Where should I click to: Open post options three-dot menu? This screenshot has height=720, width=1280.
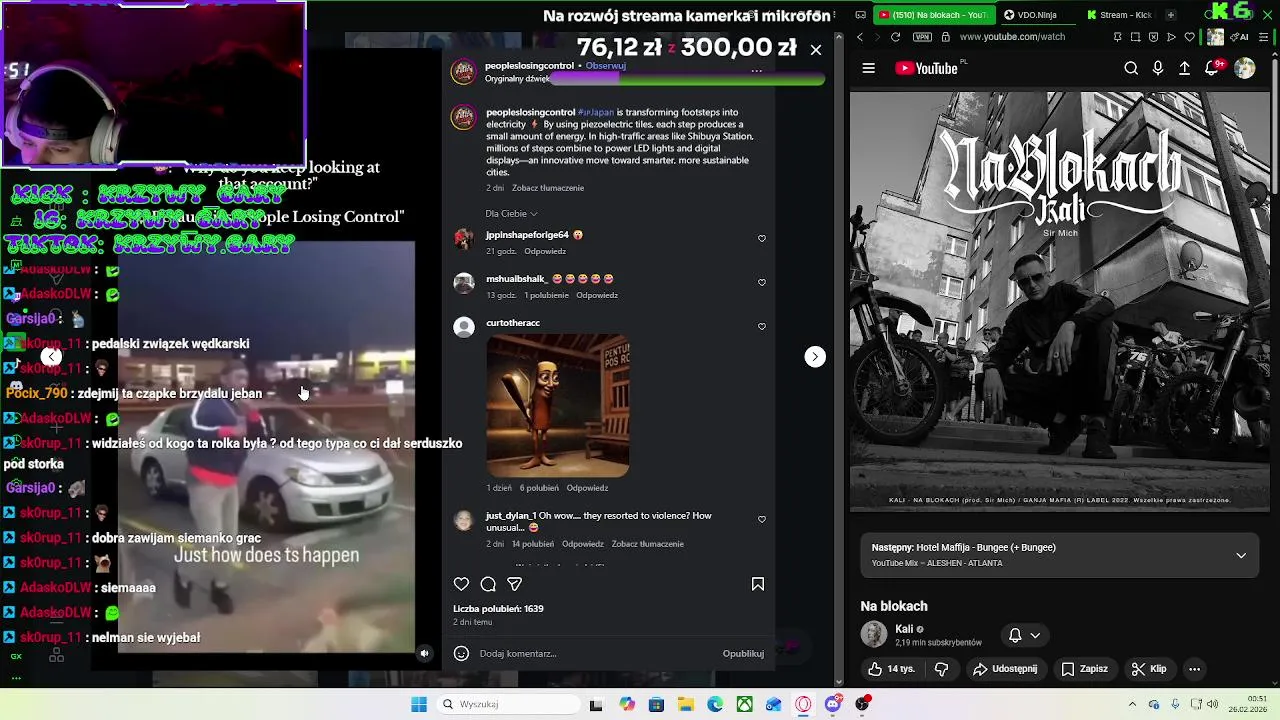[x=757, y=71]
